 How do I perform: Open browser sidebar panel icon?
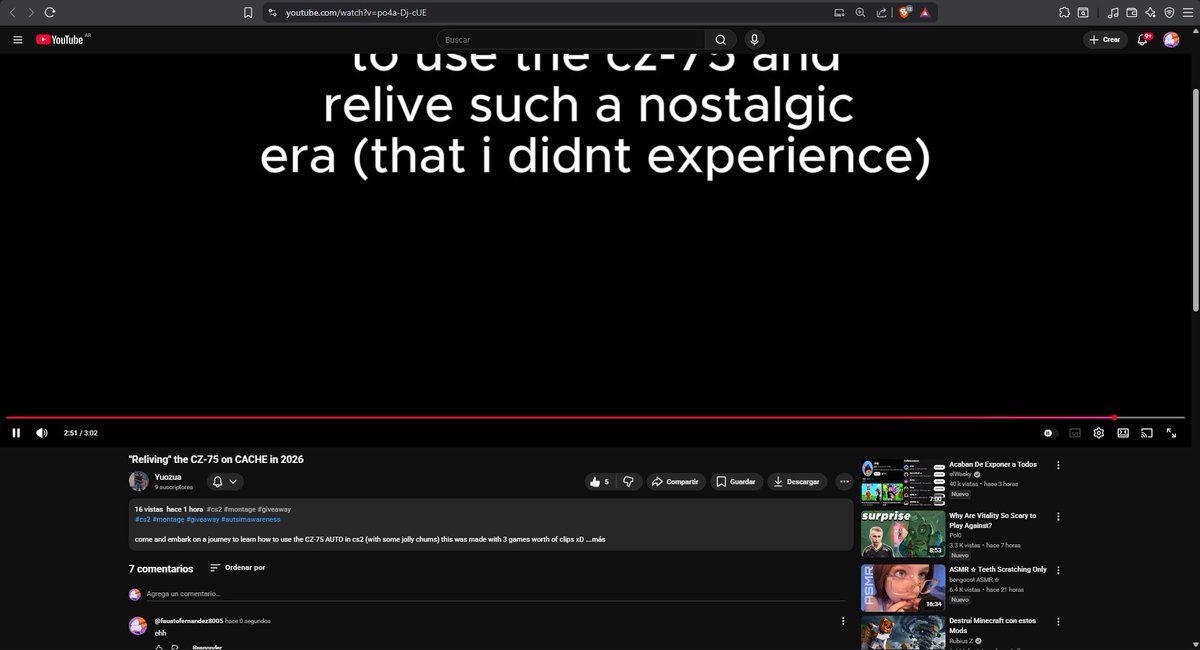pos(1082,13)
